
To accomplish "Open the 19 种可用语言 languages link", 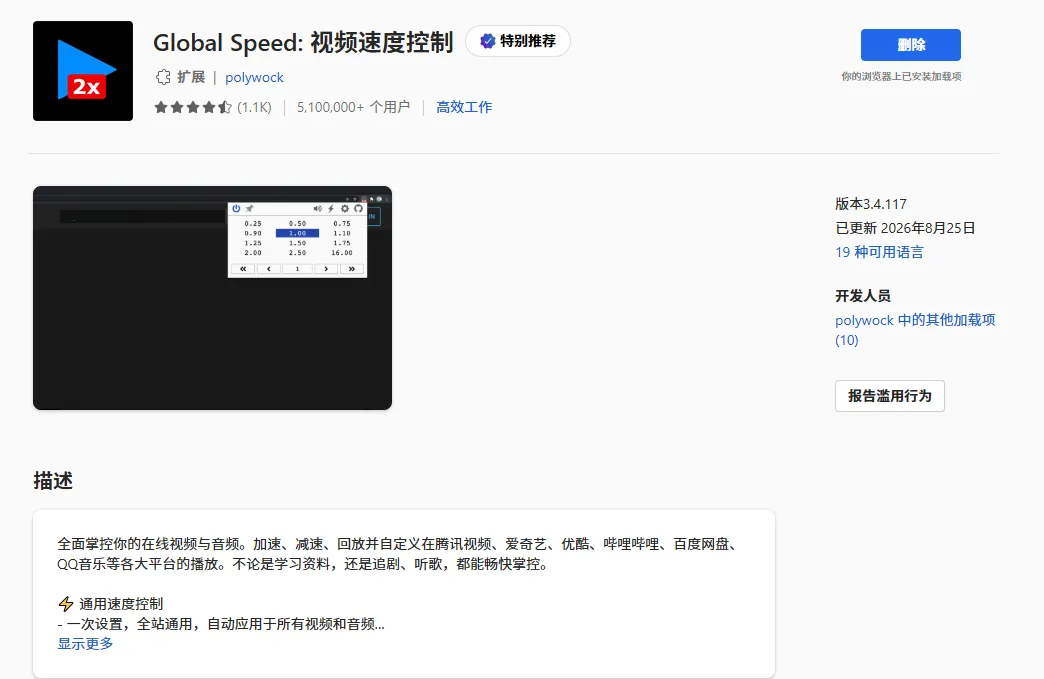I will coord(880,252).
